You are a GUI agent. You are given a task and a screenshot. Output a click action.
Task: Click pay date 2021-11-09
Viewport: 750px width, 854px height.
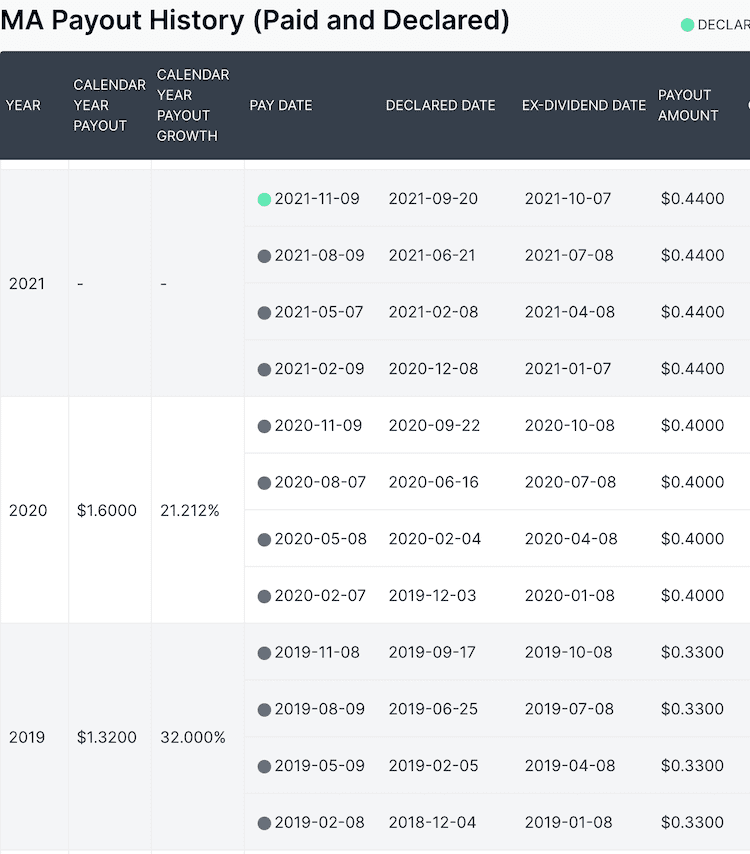click(317, 199)
